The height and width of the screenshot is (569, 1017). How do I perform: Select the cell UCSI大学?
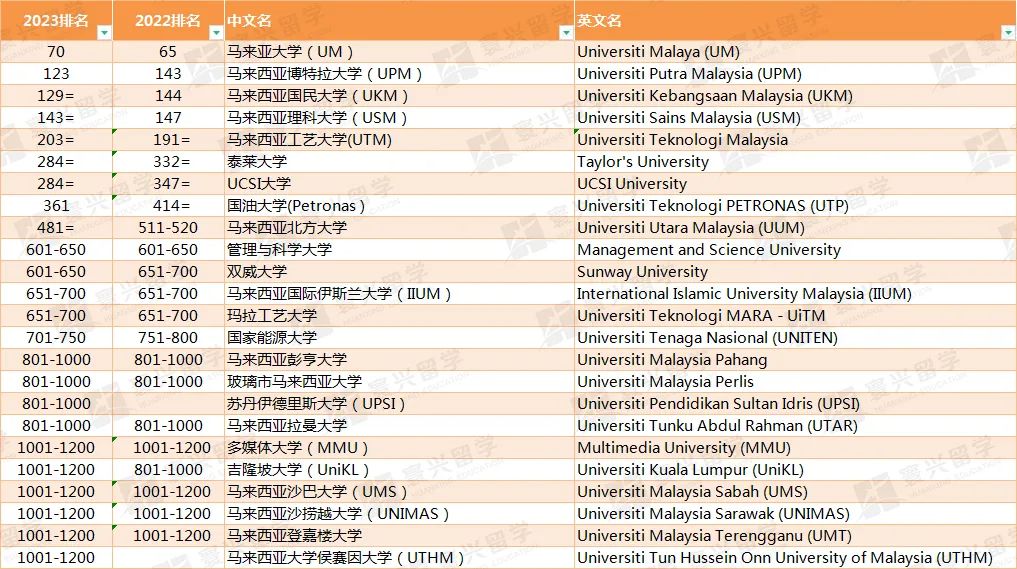(400, 184)
